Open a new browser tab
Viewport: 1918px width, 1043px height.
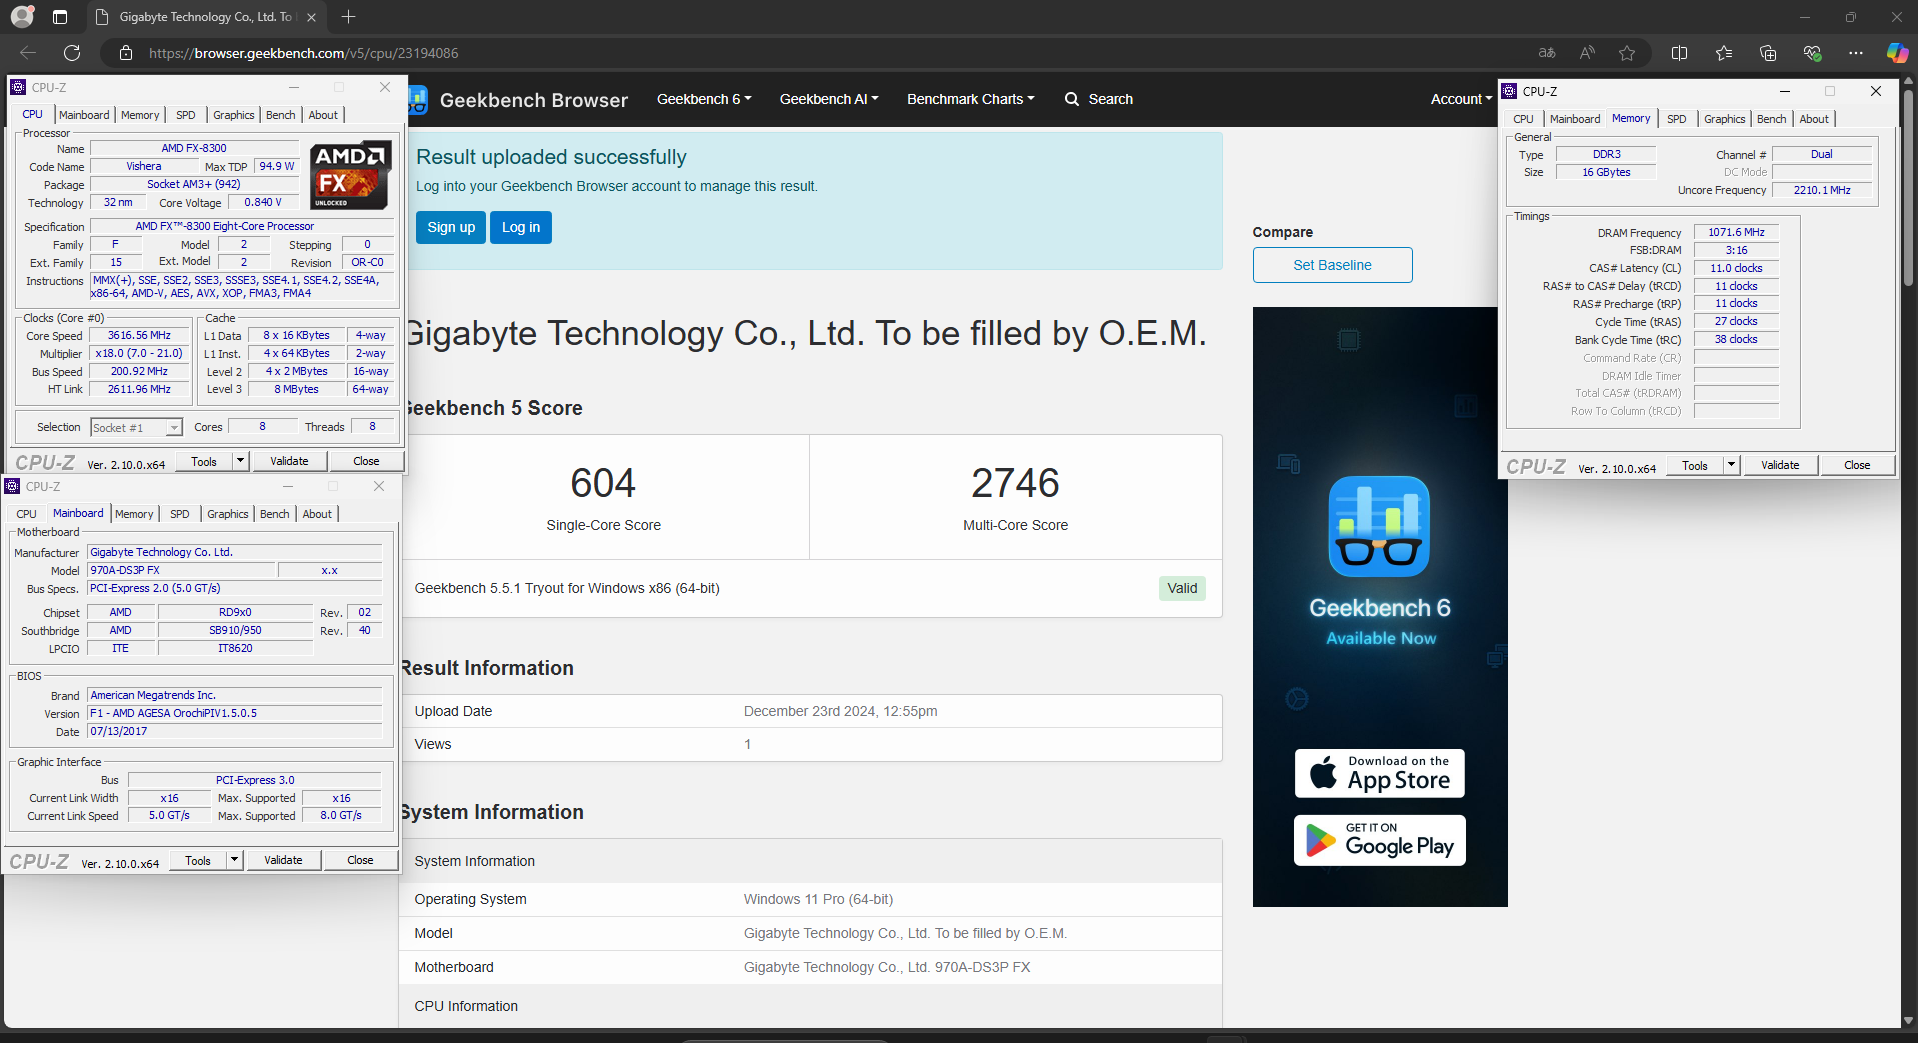[348, 17]
